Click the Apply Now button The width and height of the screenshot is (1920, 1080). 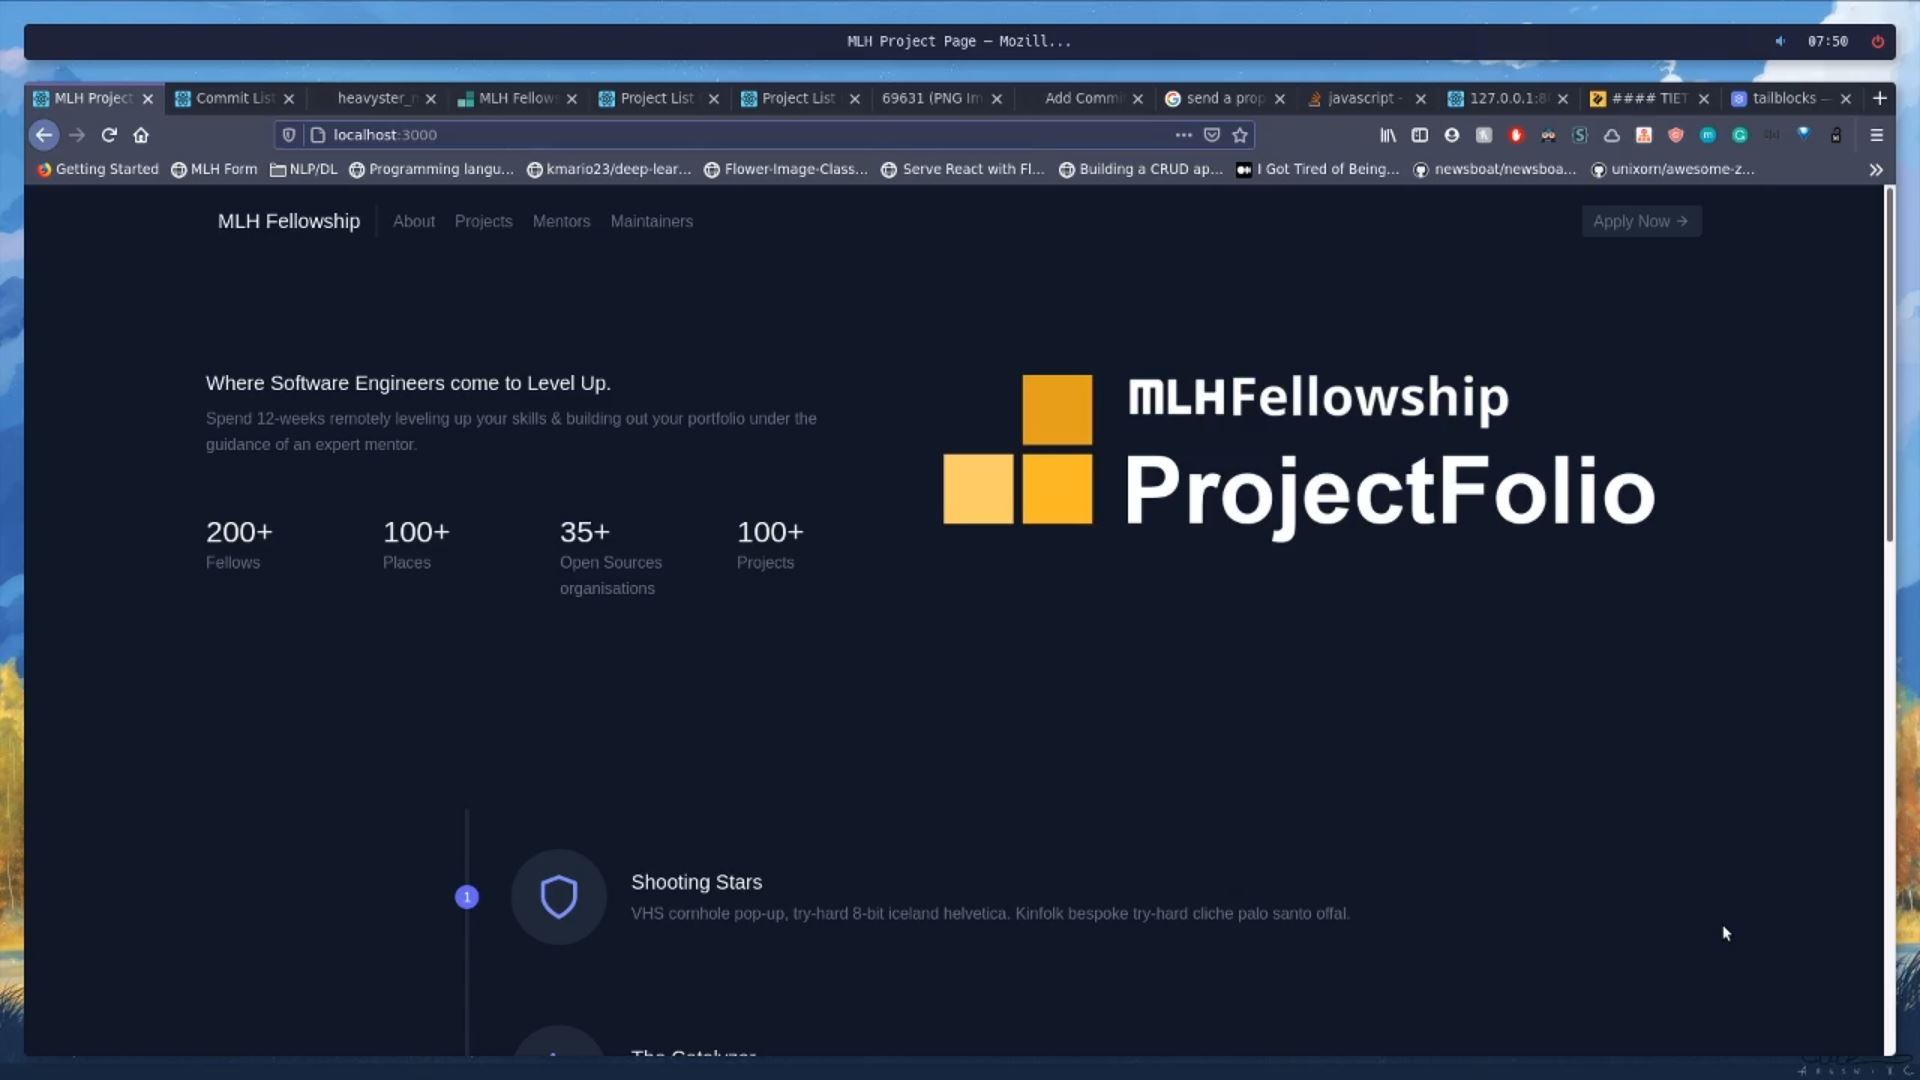[1640, 221]
